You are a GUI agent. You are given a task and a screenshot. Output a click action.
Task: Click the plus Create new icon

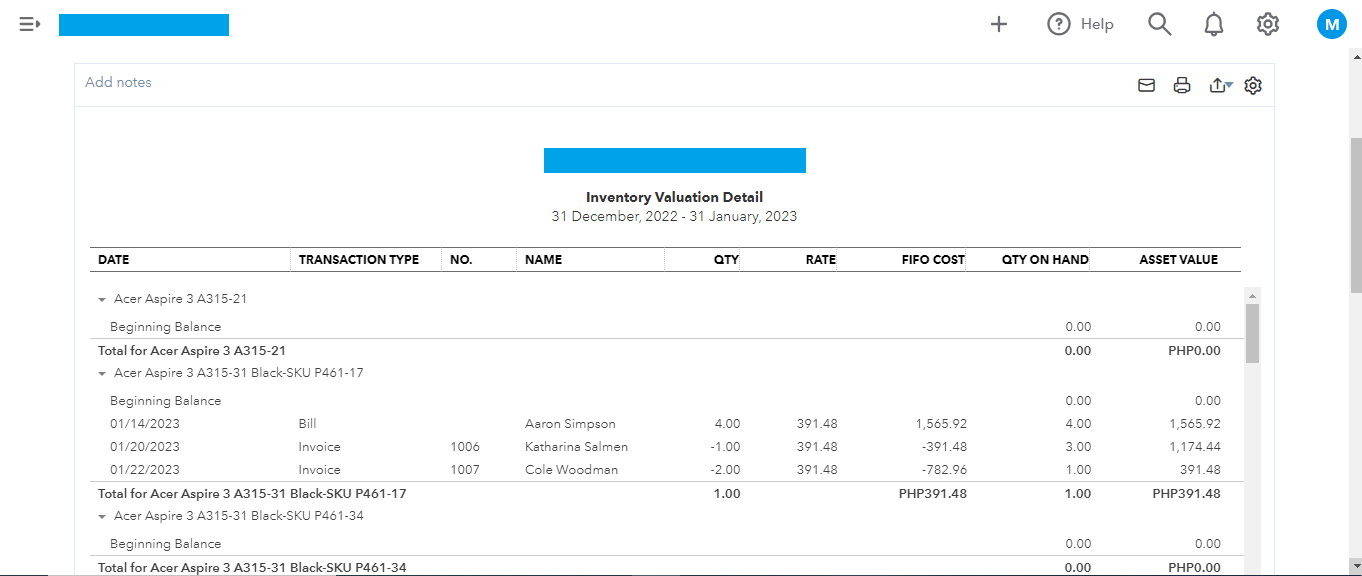tap(998, 24)
